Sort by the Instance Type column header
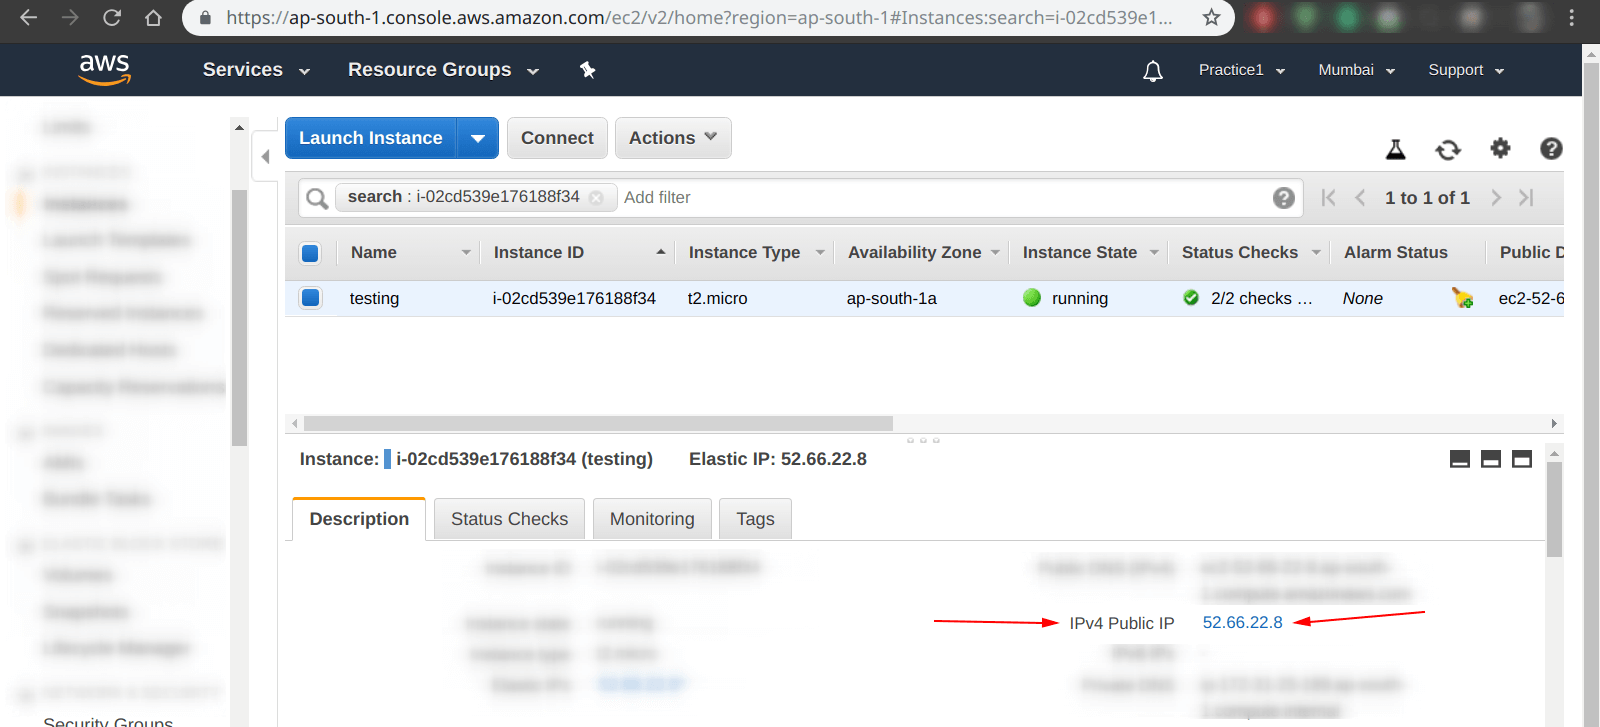The height and width of the screenshot is (727, 1600). click(744, 253)
